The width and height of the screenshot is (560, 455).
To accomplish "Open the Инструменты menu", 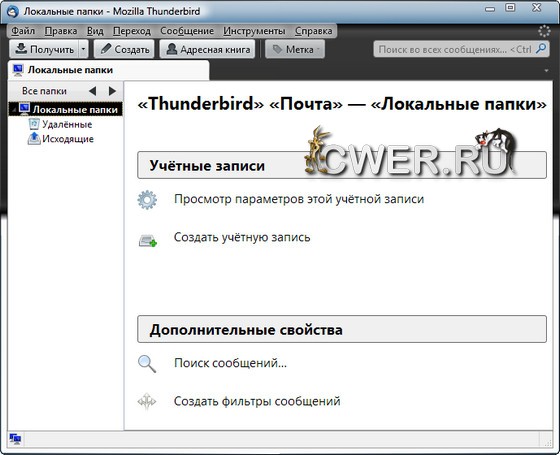I will click(x=254, y=31).
